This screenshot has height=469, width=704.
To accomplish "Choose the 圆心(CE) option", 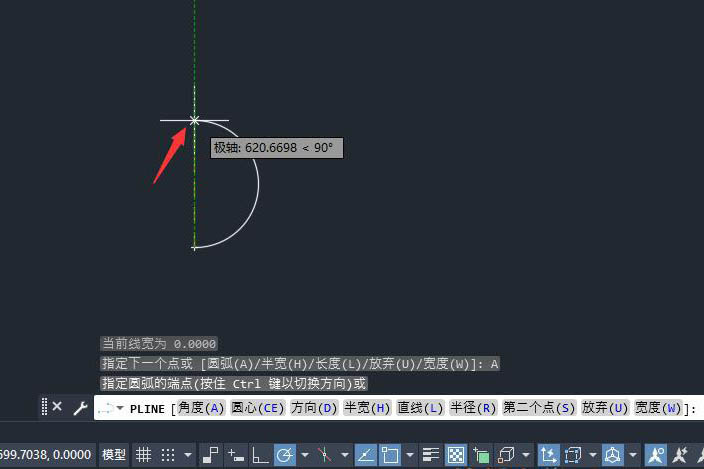I will 258,408.
